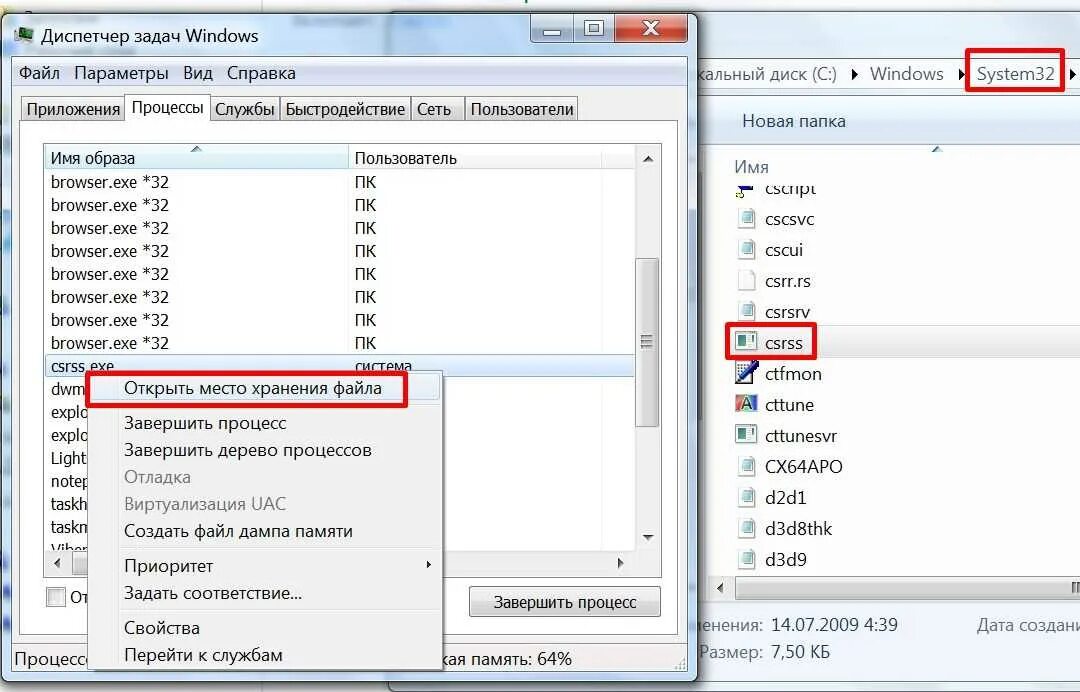Click the process list scroll-up arrow
The image size is (1080, 692).
[x=647, y=159]
